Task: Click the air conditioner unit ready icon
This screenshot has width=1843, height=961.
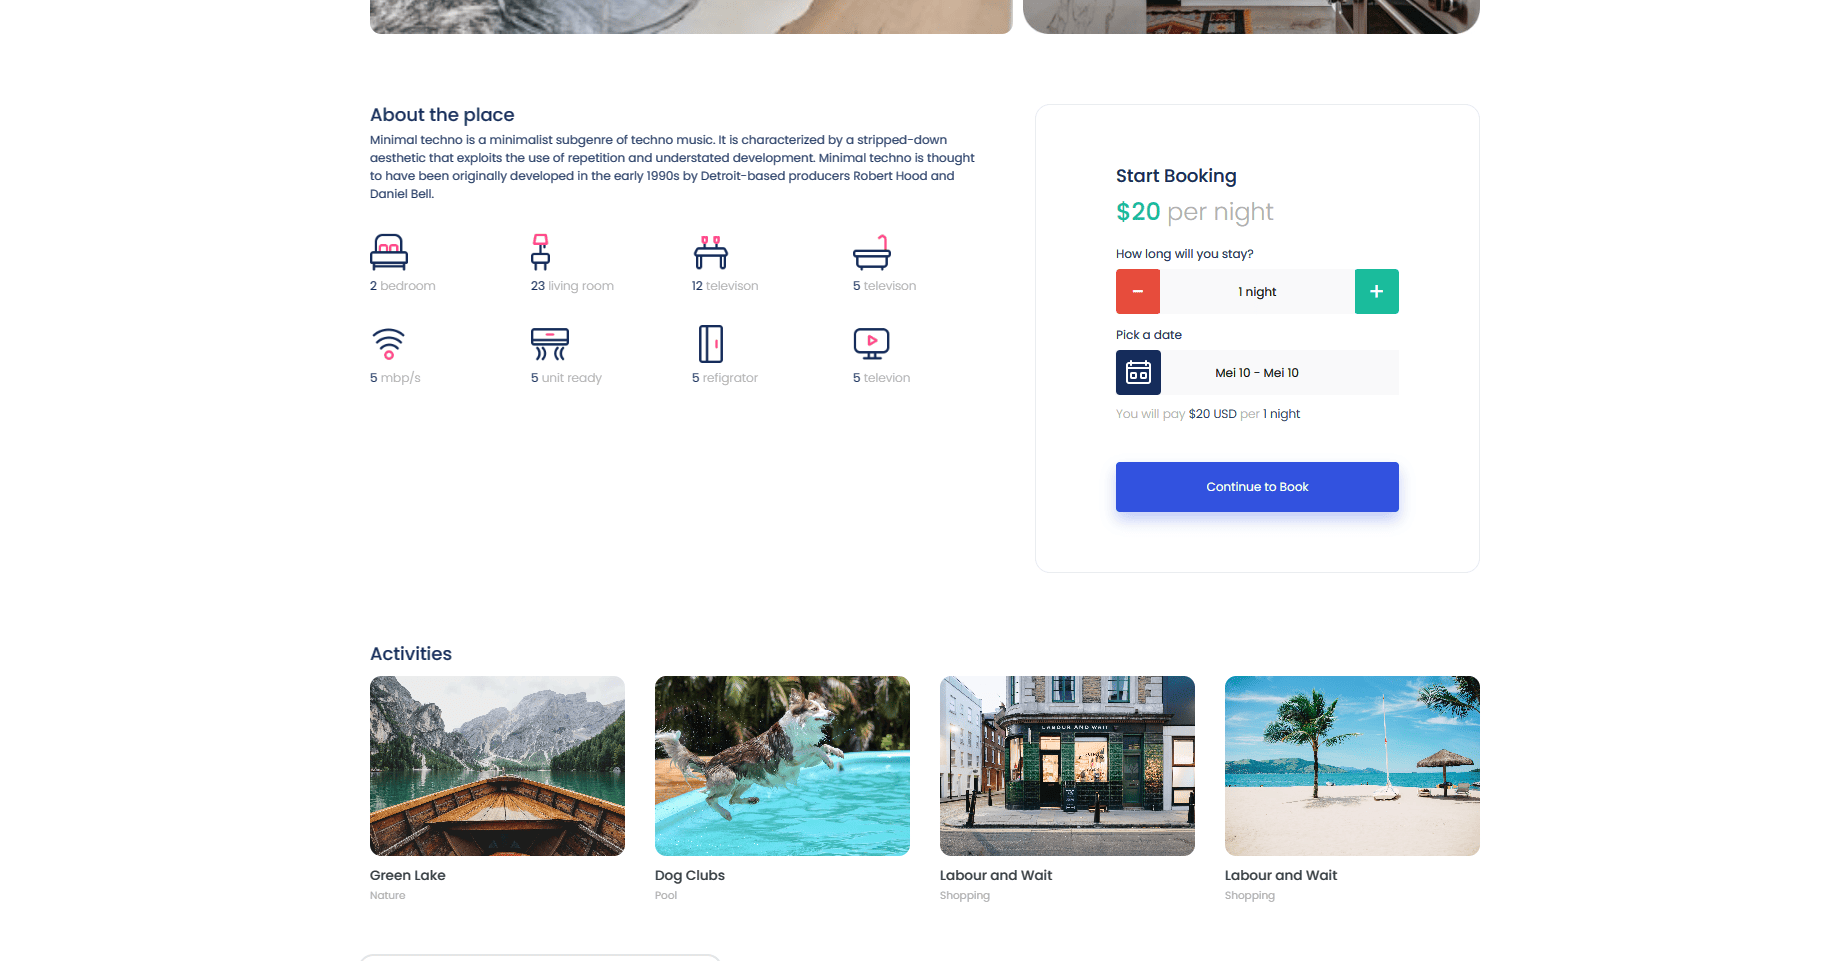Action: pos(550,344)
